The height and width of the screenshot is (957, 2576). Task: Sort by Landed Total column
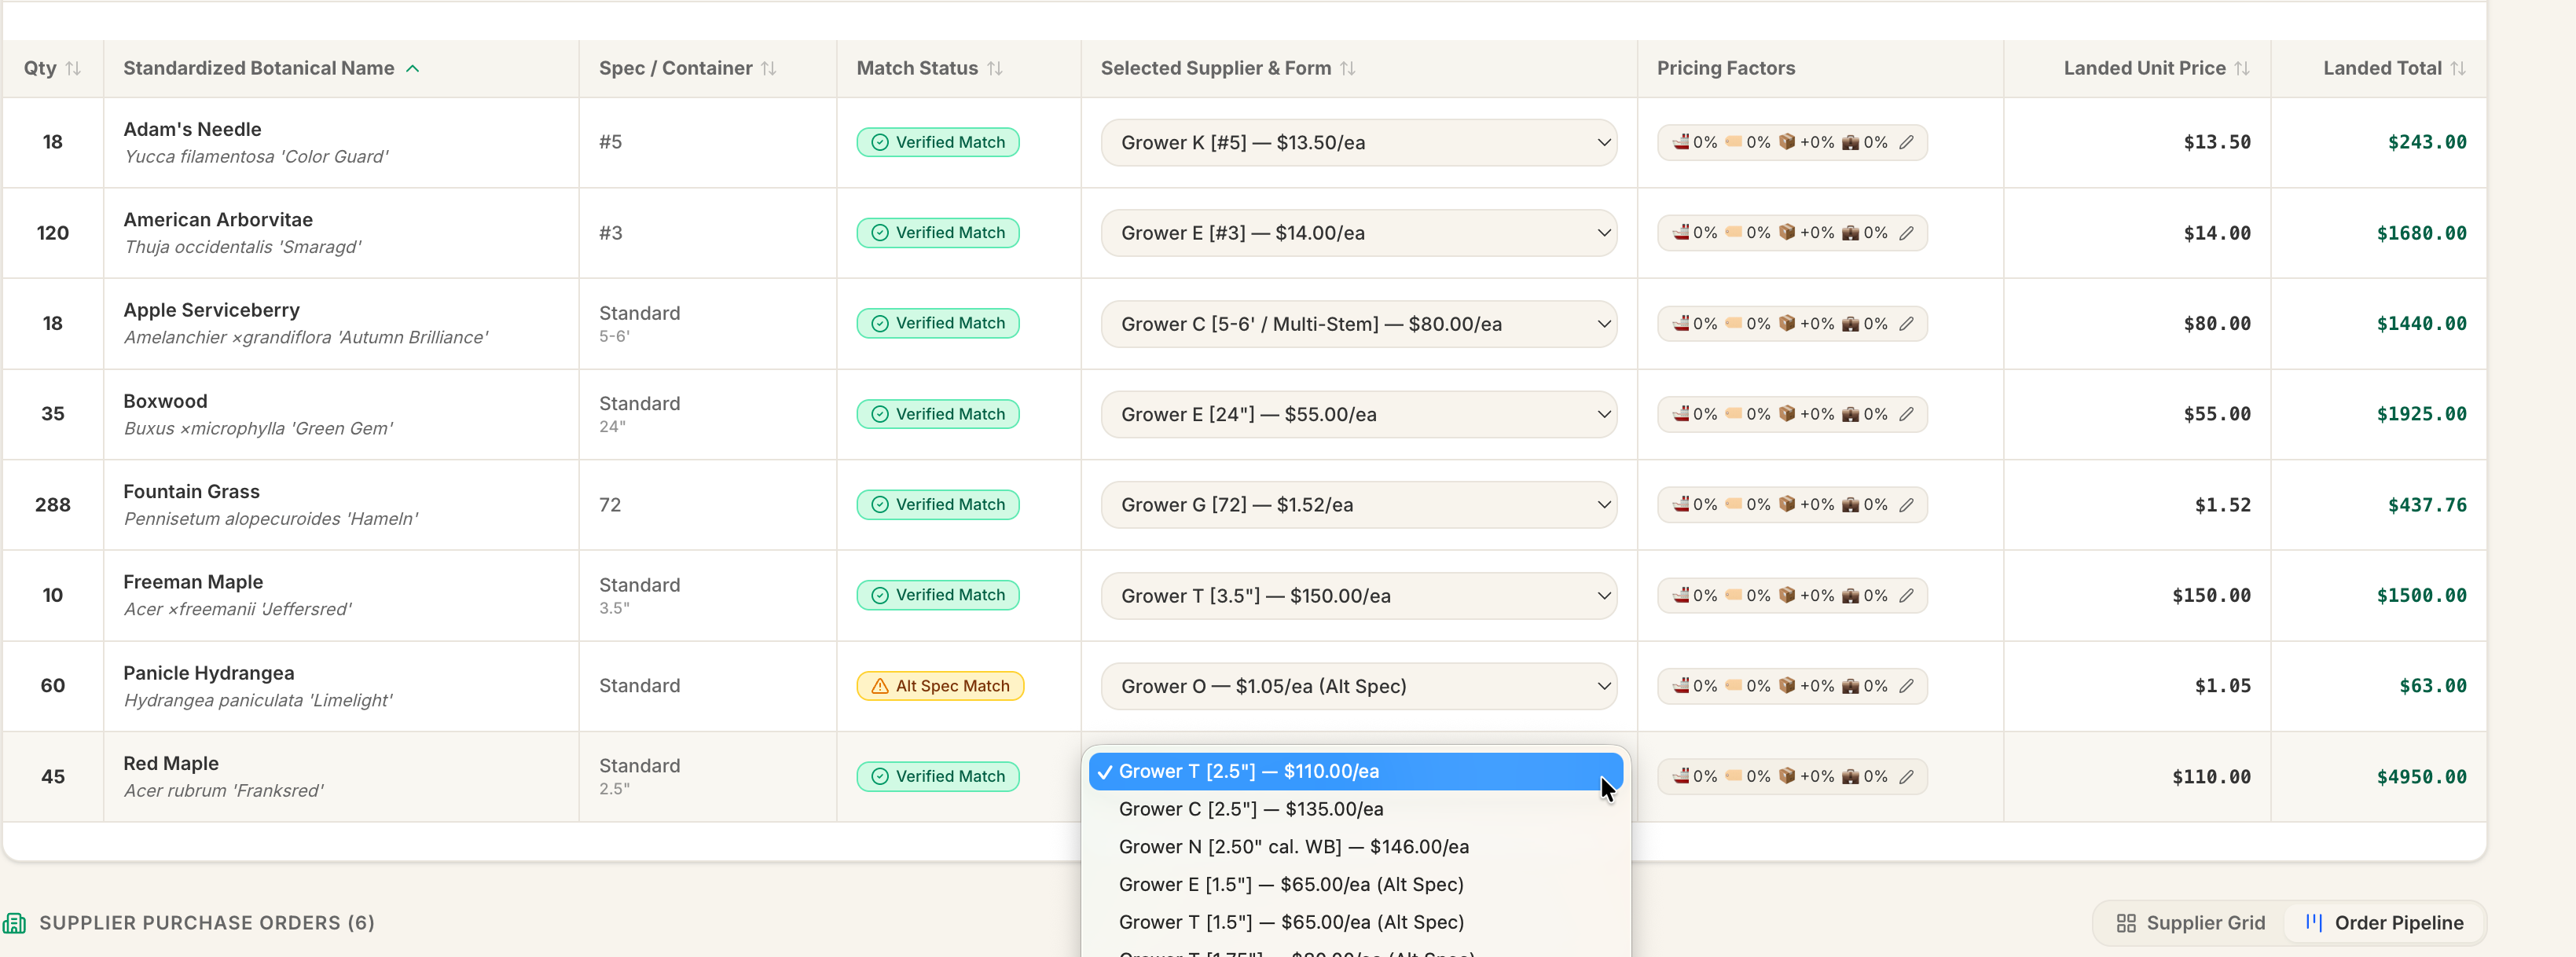[2457, 68]
